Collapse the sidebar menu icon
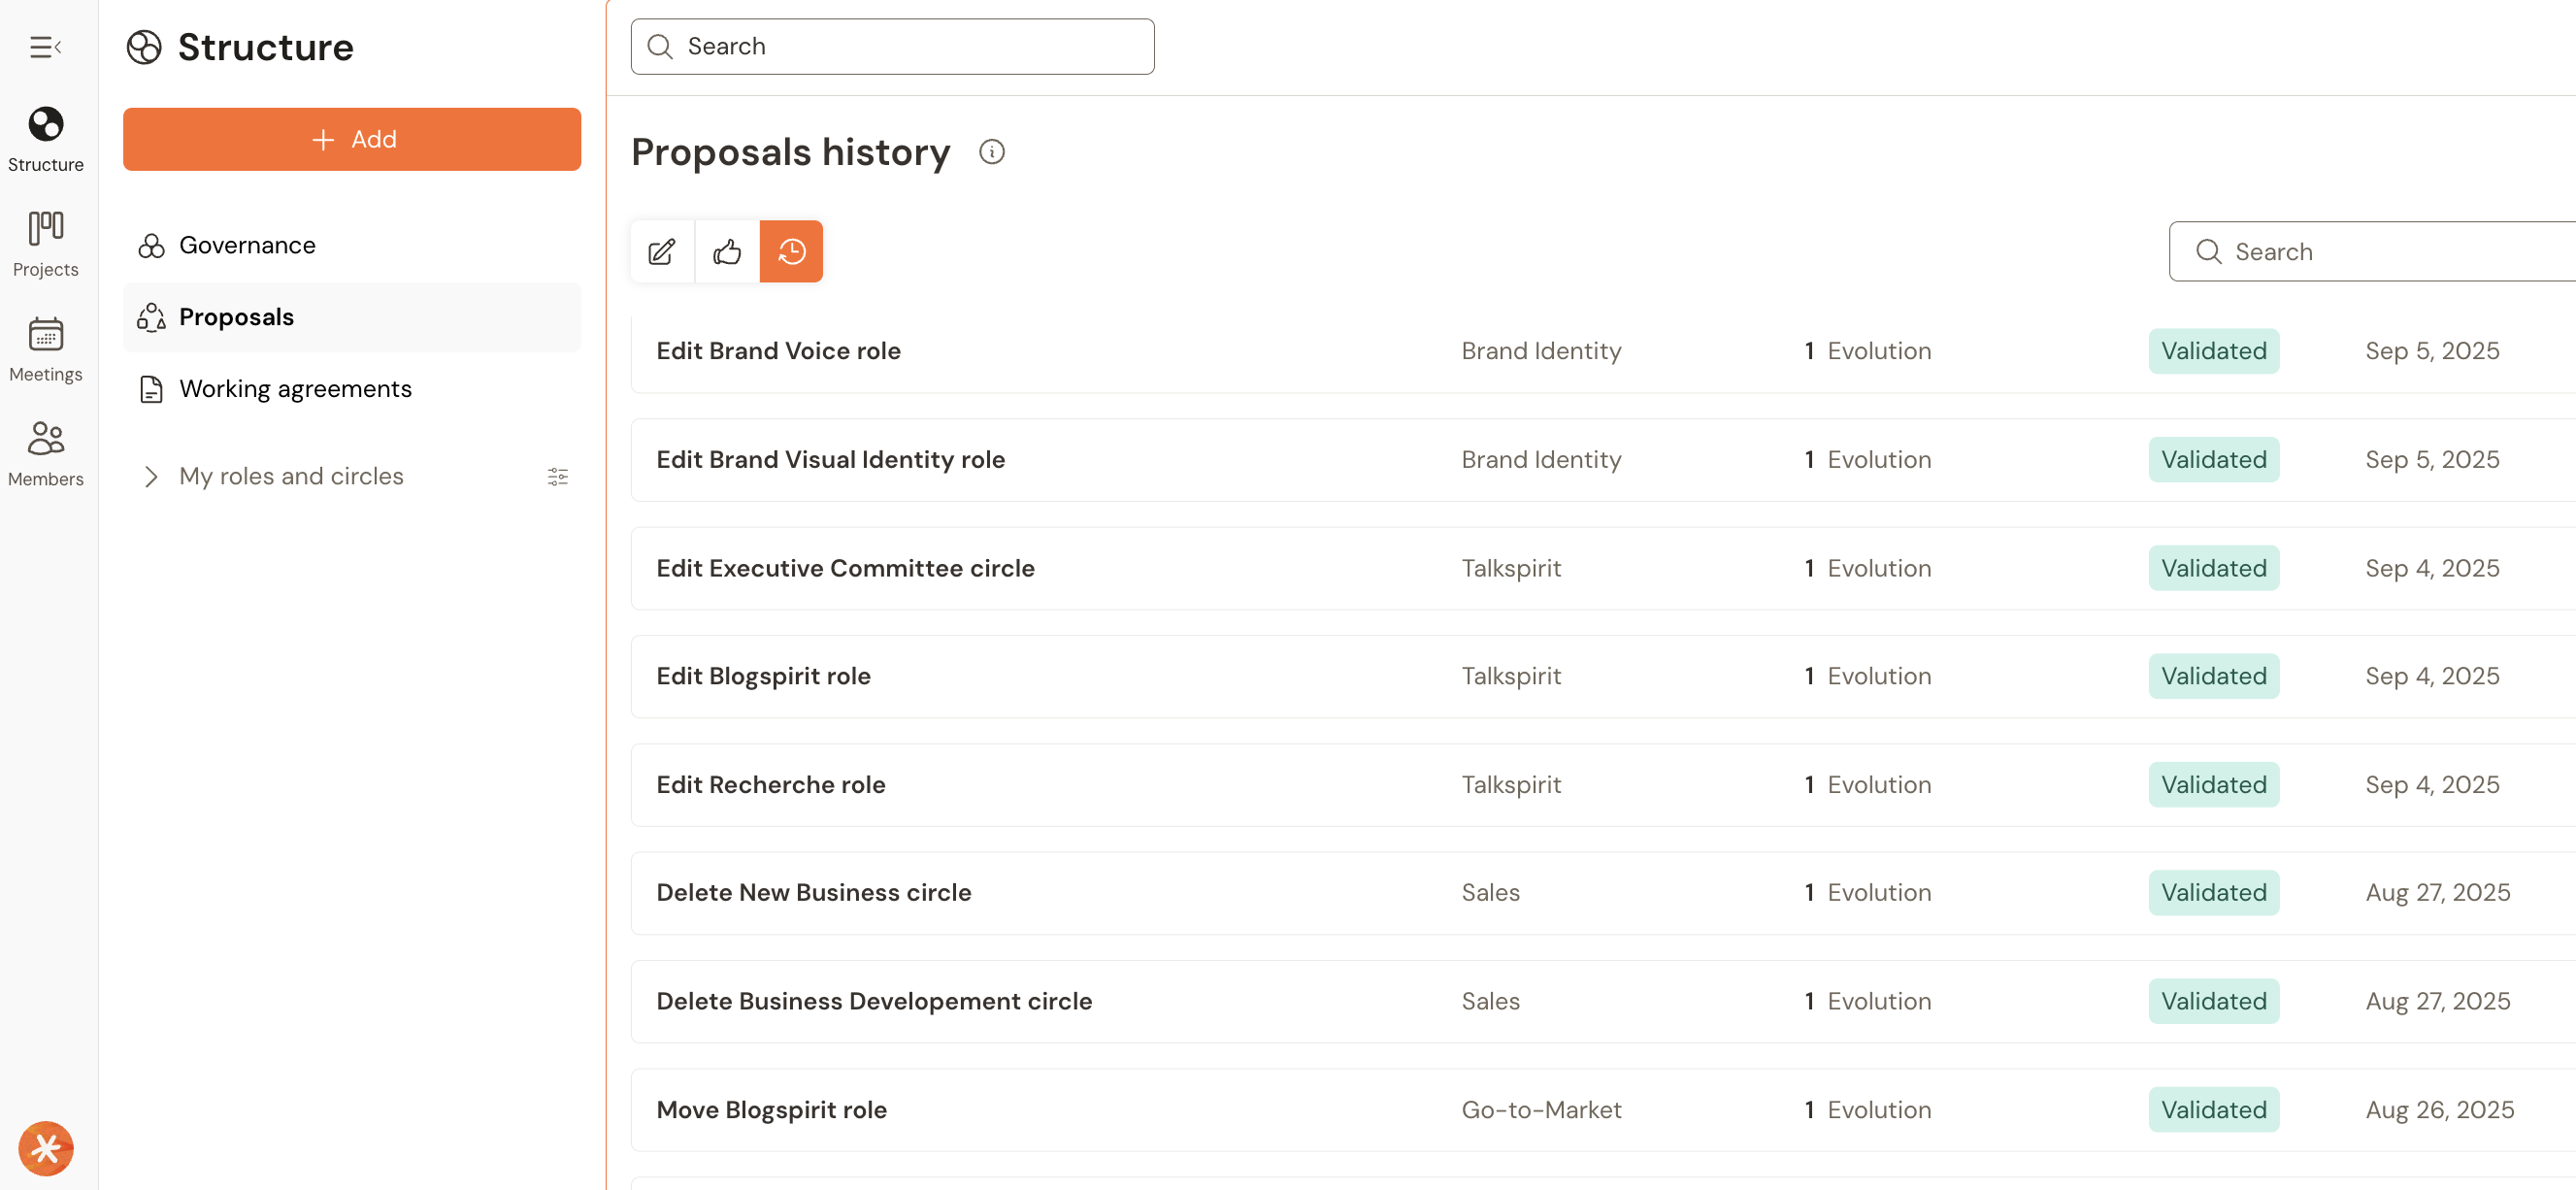Viewport: 2576px width, 1190px height. [x=45, y=47]
